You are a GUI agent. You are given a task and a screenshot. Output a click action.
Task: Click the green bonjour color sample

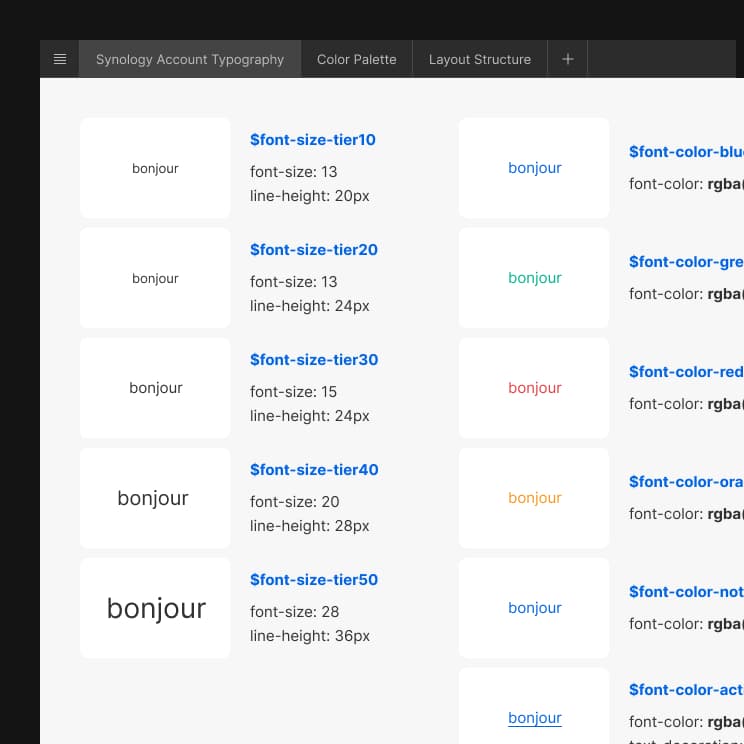[534, 278]
